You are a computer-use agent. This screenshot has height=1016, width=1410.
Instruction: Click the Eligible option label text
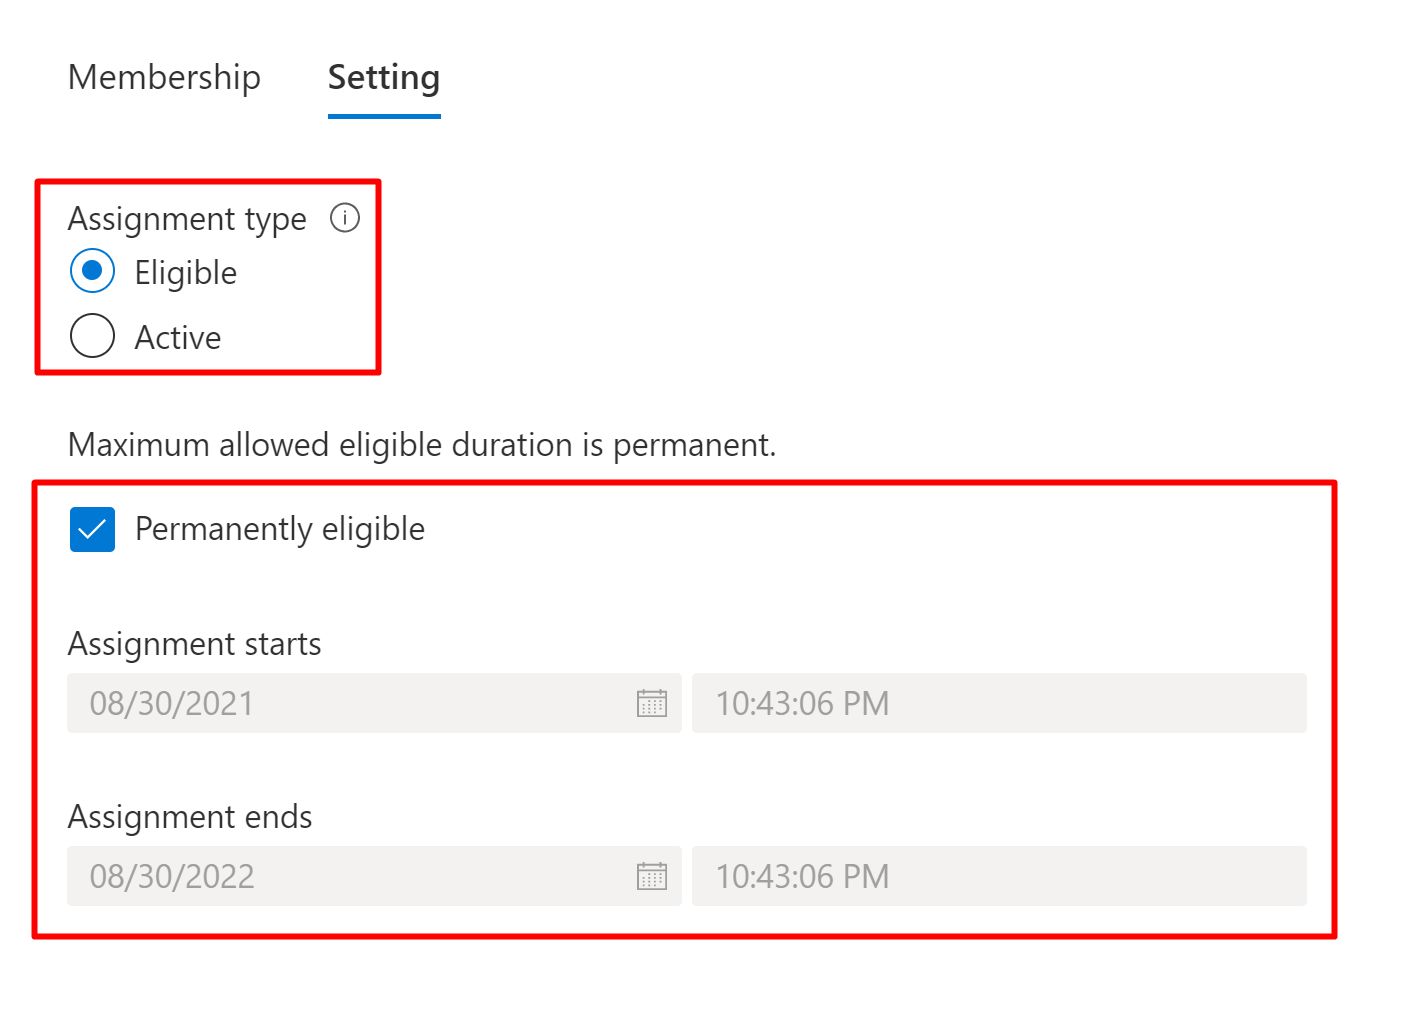(x=186, y=273)
